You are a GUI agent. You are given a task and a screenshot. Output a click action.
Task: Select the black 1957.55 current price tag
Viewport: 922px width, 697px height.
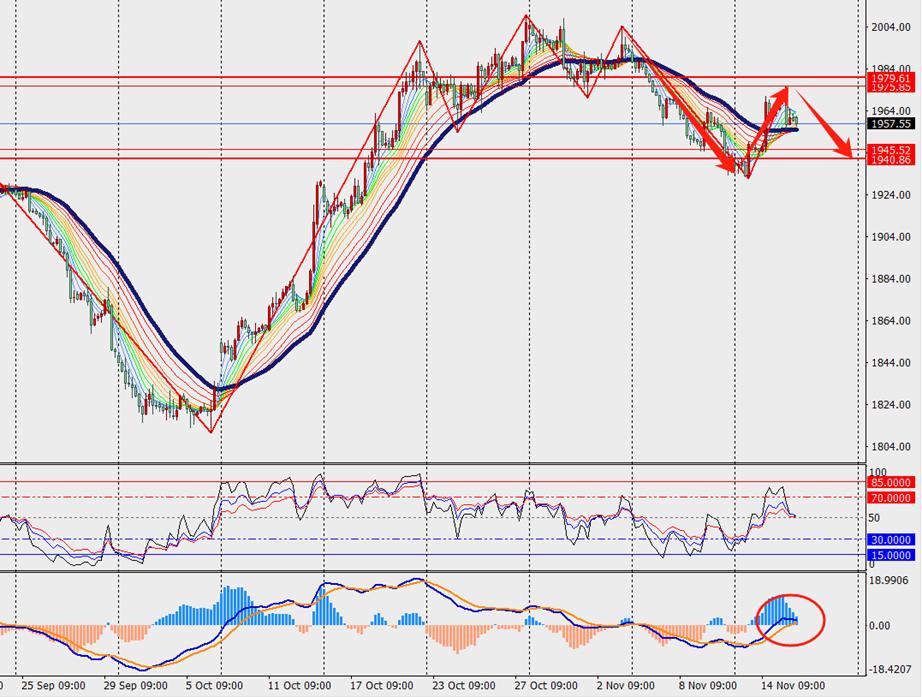(891, 124)
